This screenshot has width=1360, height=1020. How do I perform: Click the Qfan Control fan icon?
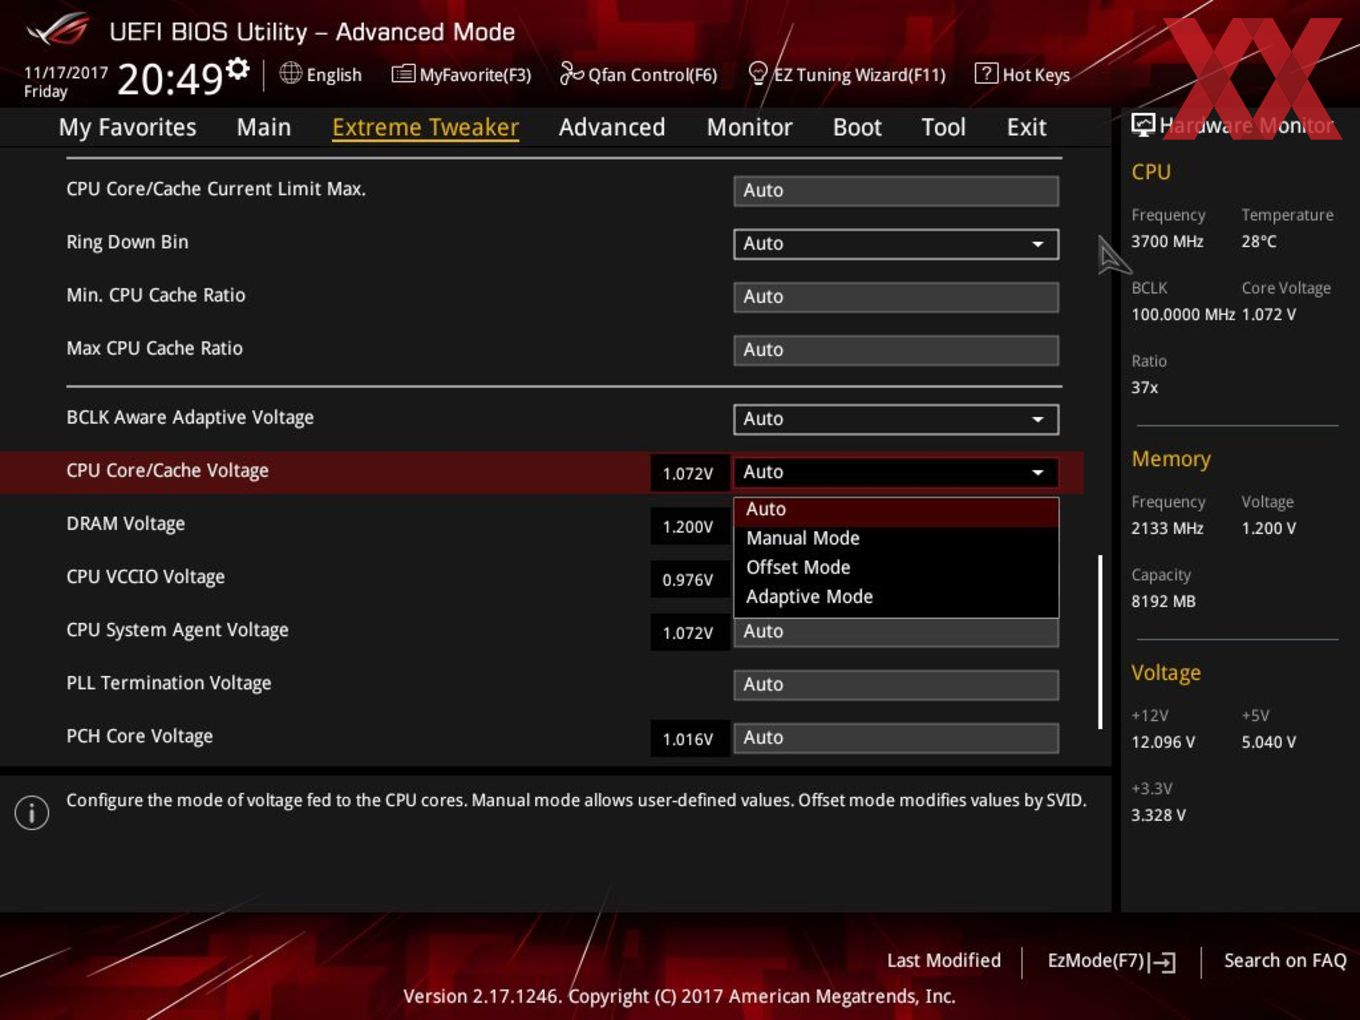pyautogui.click(x=571, y=73)
